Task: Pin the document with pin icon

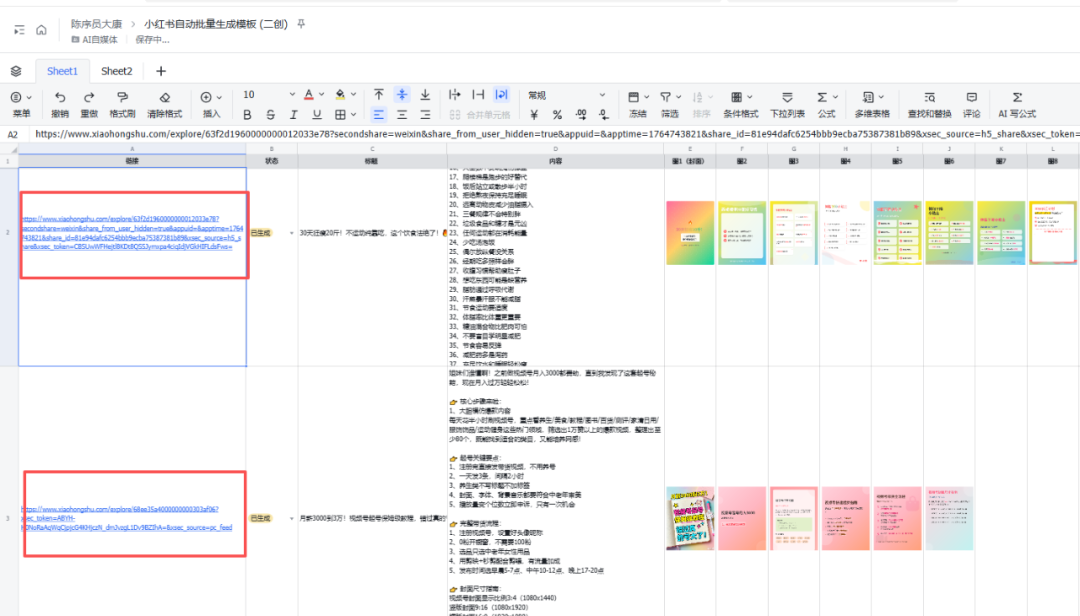Action: (301, 24)
